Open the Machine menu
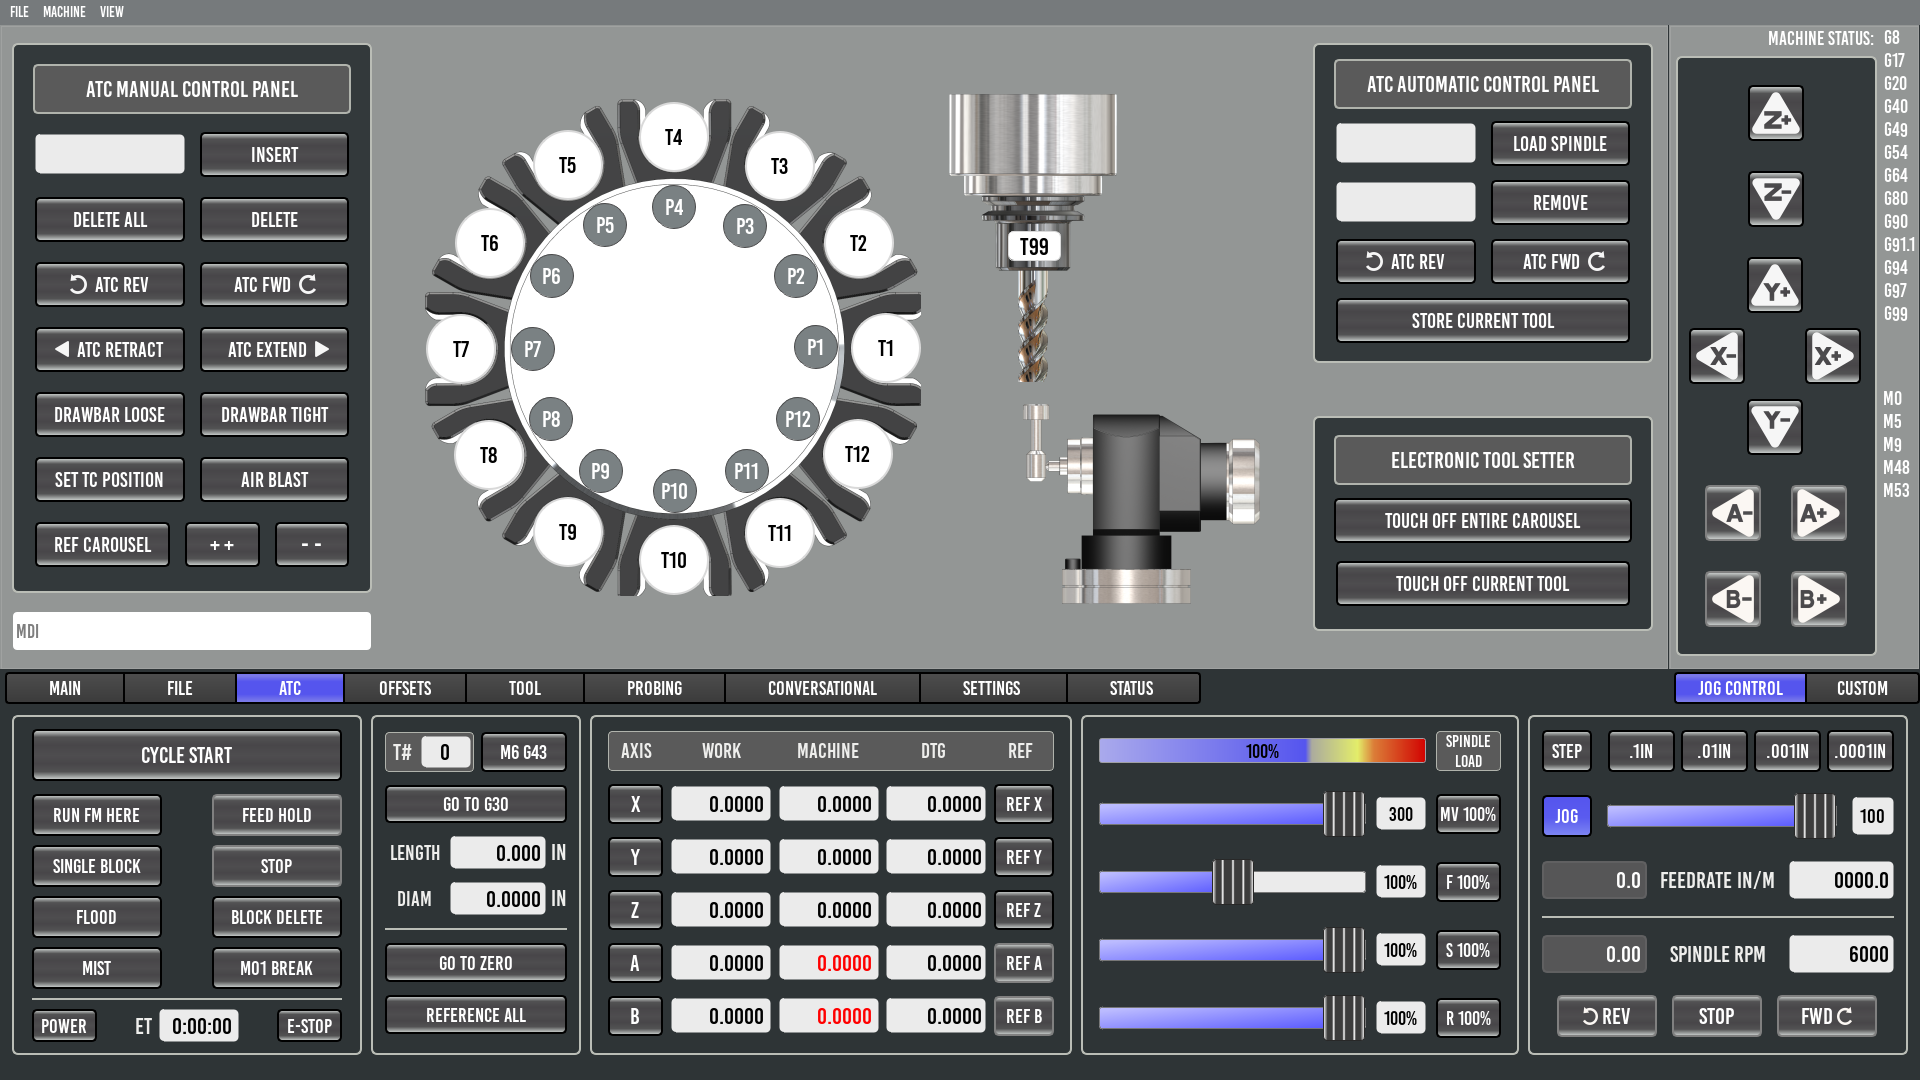The width and height of the screenshot is (1920, 1080). [64, 12]
